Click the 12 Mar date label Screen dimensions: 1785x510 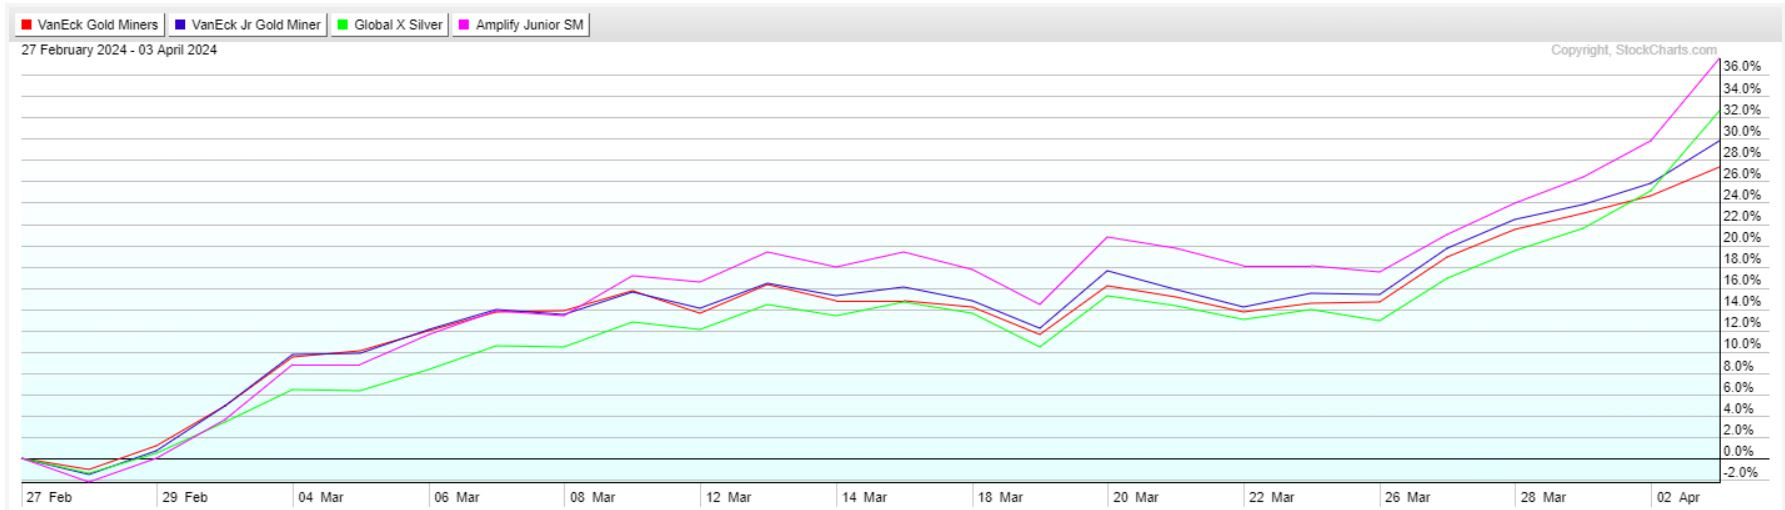(x=729, y=497)
